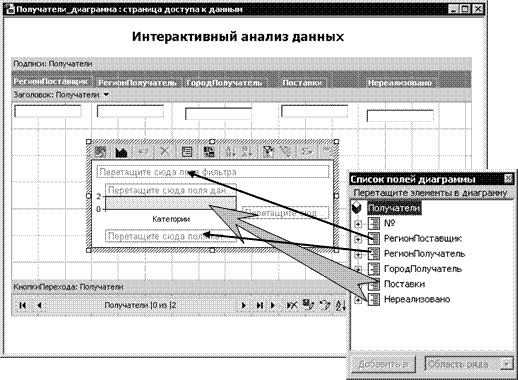The height and width of the screenshot is (380, 518).
Task: Click the Интерактивный анализ данных heading
Action: click(238, 36)
